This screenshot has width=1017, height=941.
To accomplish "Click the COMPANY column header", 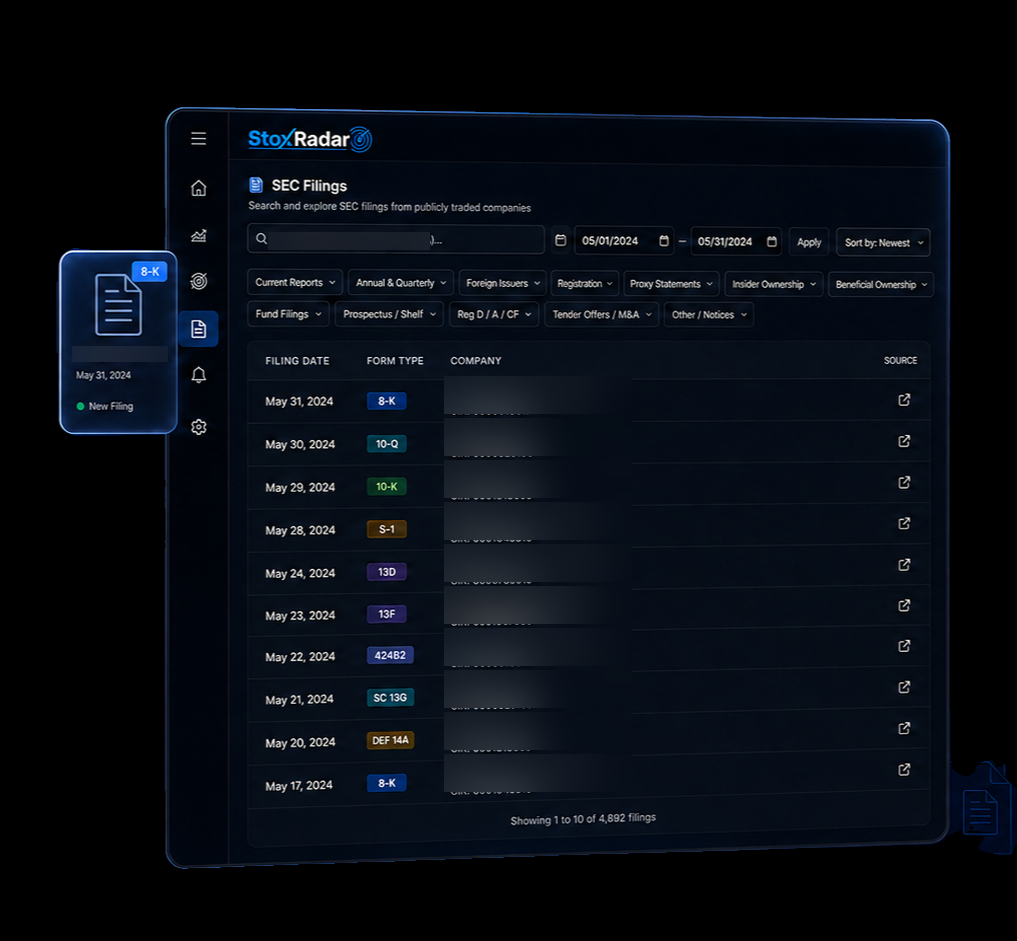I will tap(476, 361).
